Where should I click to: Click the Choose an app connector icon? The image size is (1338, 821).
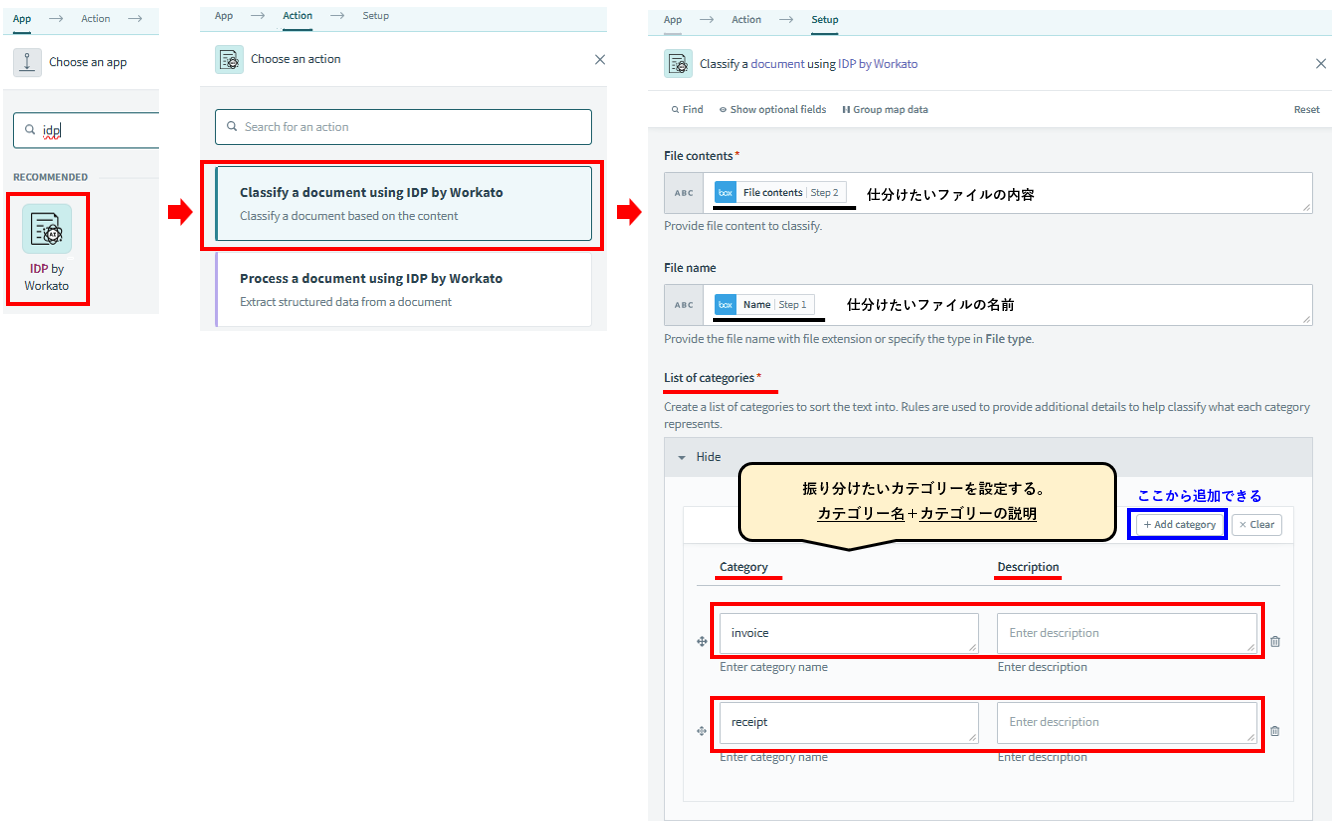(x=27, y=62)
